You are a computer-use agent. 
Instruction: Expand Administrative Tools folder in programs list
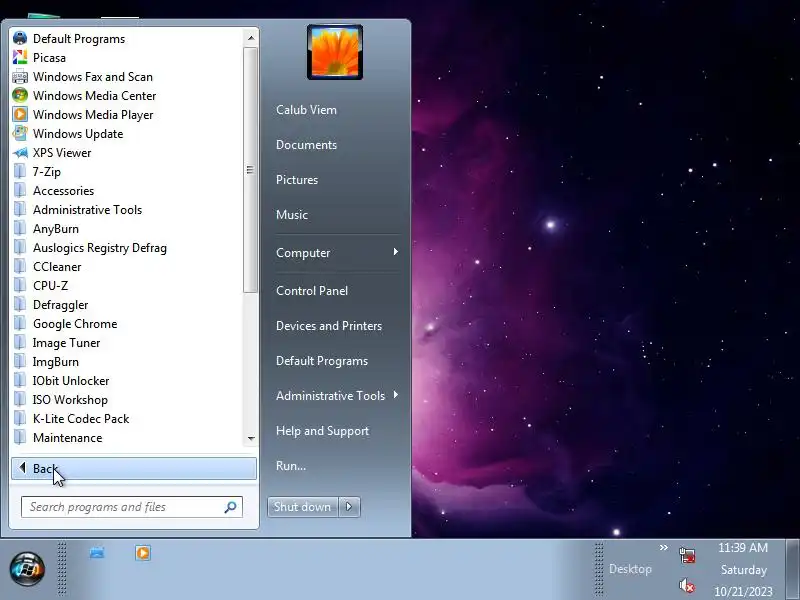coord(87,210)
